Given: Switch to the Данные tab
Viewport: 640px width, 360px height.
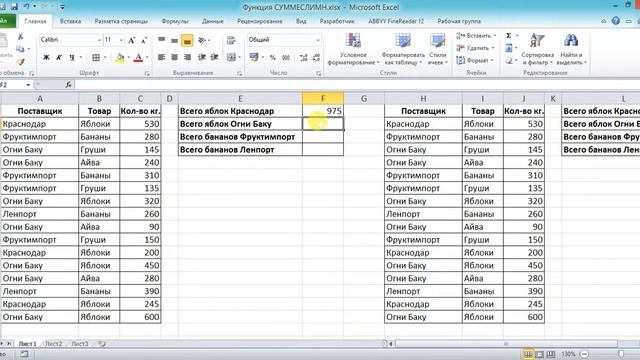Looking at the screenshot, I should [212, 21].
